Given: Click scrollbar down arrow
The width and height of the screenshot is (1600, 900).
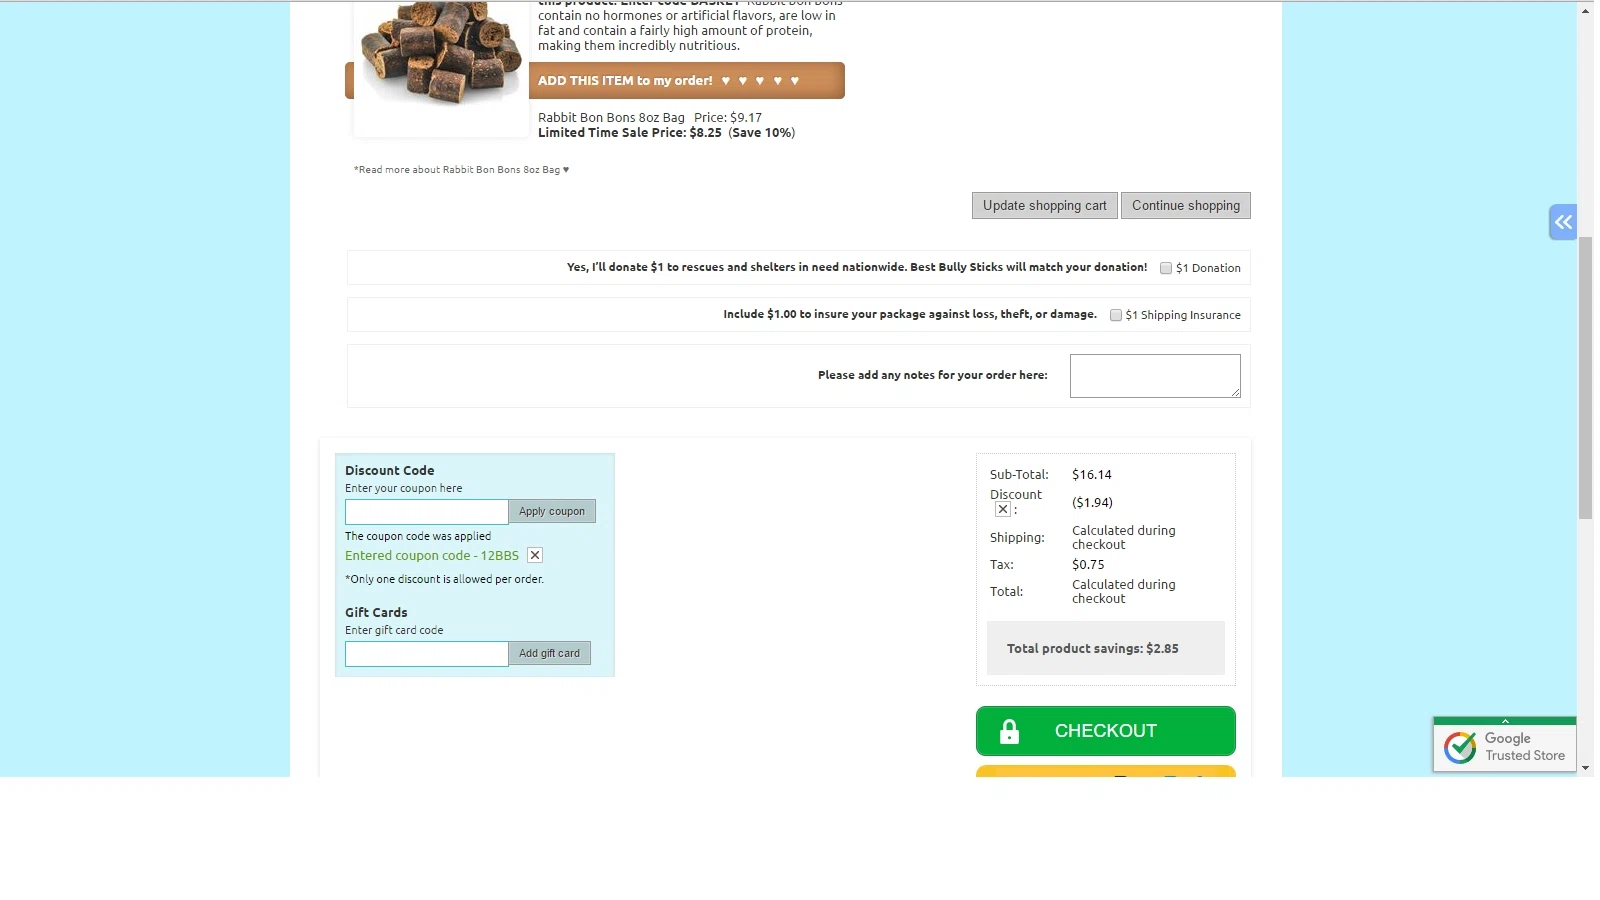Looking at the screenshot, I should pos(1586,768).
